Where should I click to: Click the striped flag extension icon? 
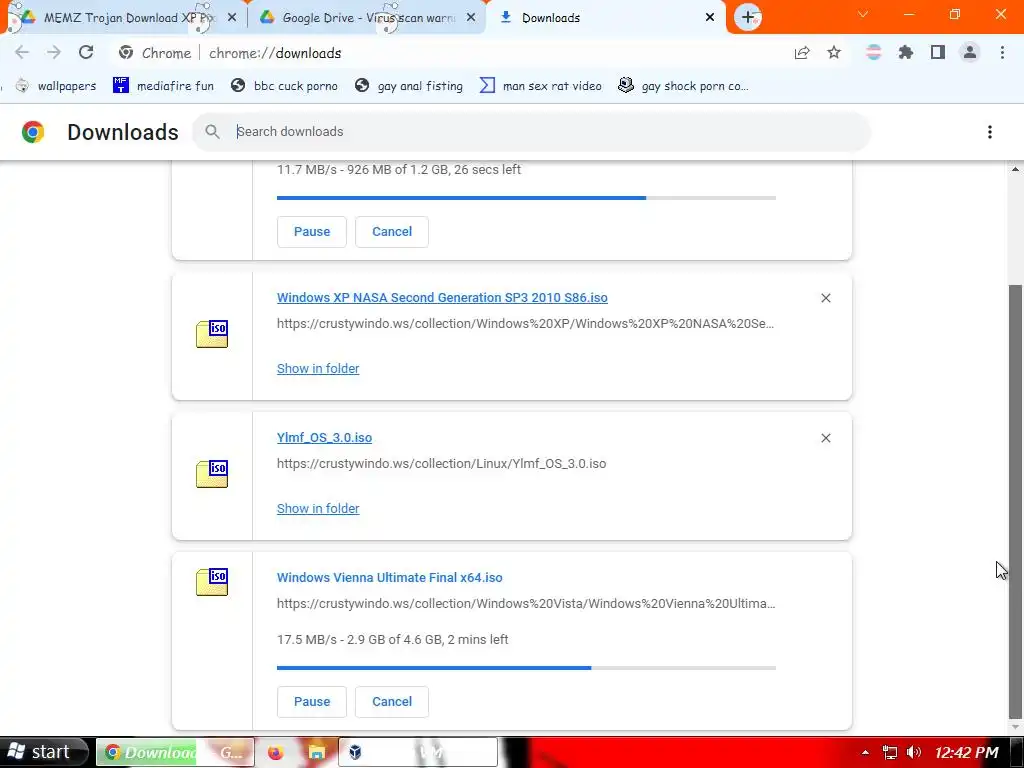click(x=874, y=53)
